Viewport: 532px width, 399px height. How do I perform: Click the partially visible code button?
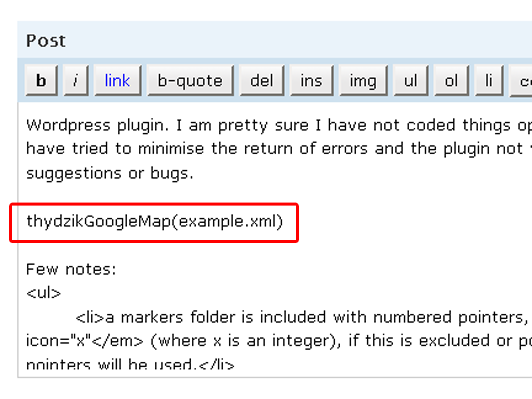(x=521, y=80)
